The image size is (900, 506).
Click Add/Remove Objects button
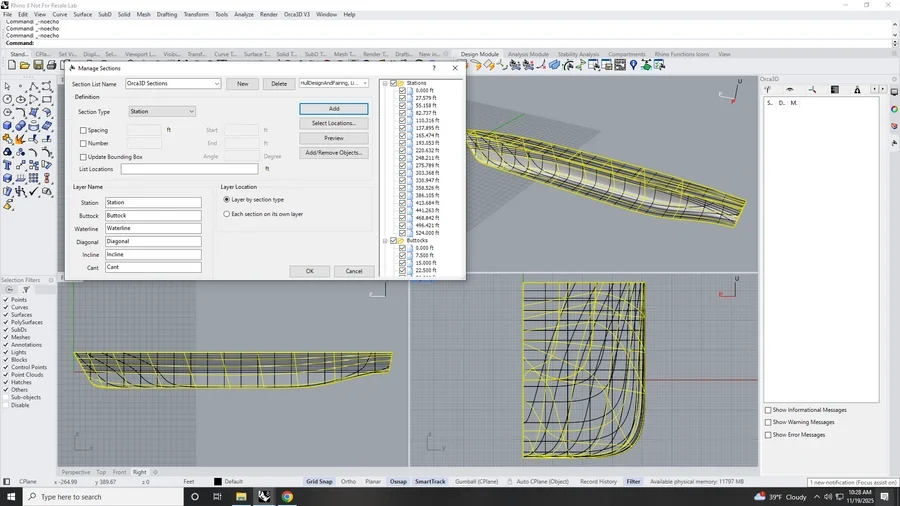334,153
